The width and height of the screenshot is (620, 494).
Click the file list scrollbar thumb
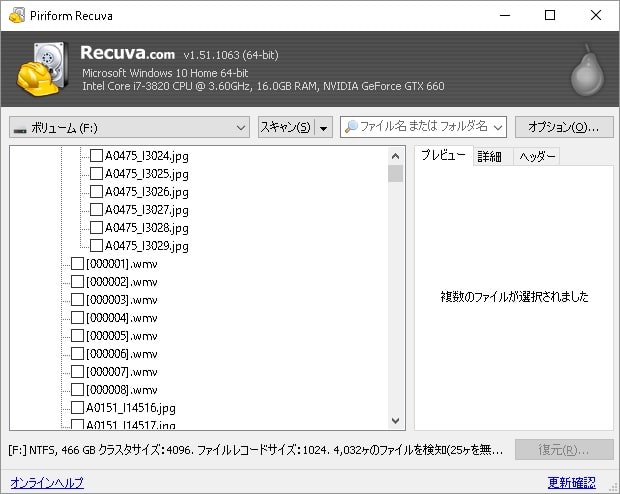(x=395, y=174)
